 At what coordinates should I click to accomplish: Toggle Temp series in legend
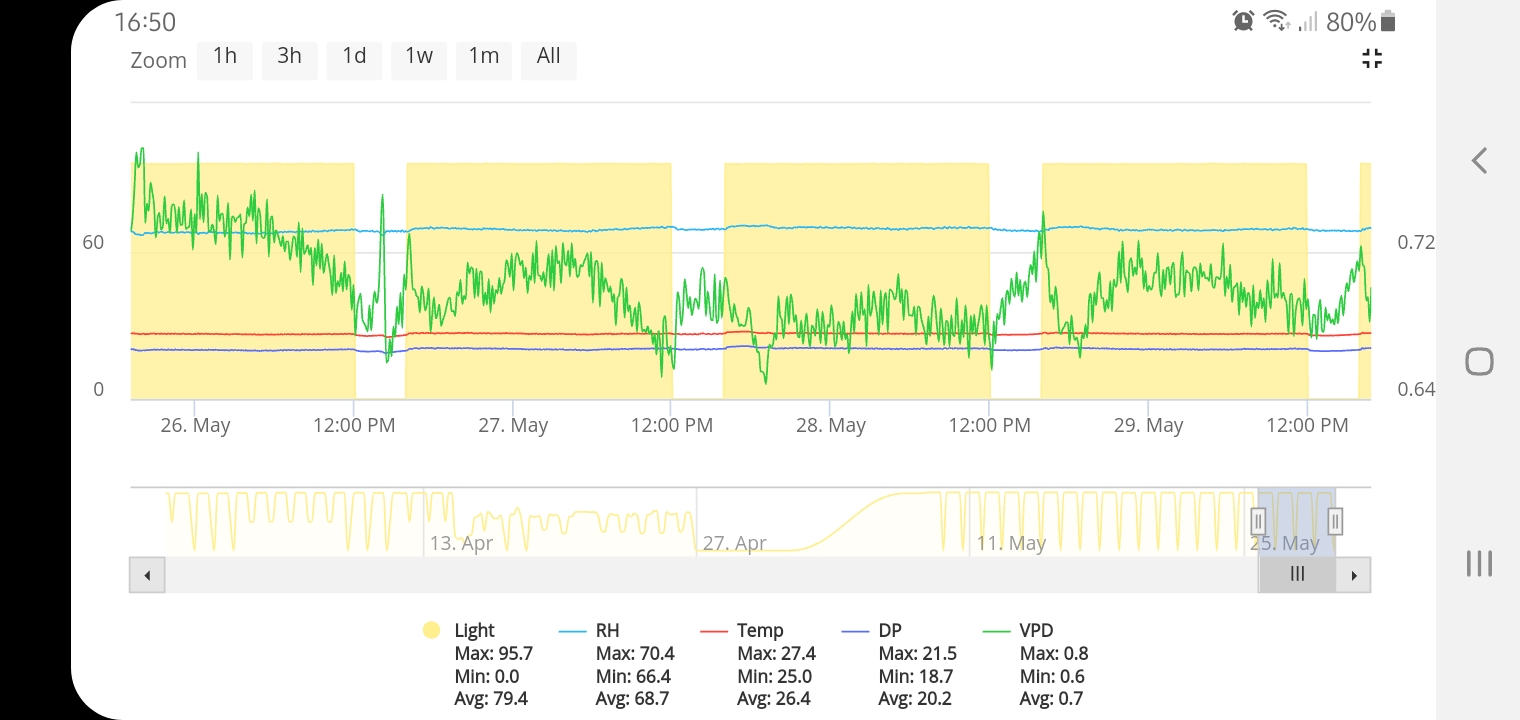point(742,630)
